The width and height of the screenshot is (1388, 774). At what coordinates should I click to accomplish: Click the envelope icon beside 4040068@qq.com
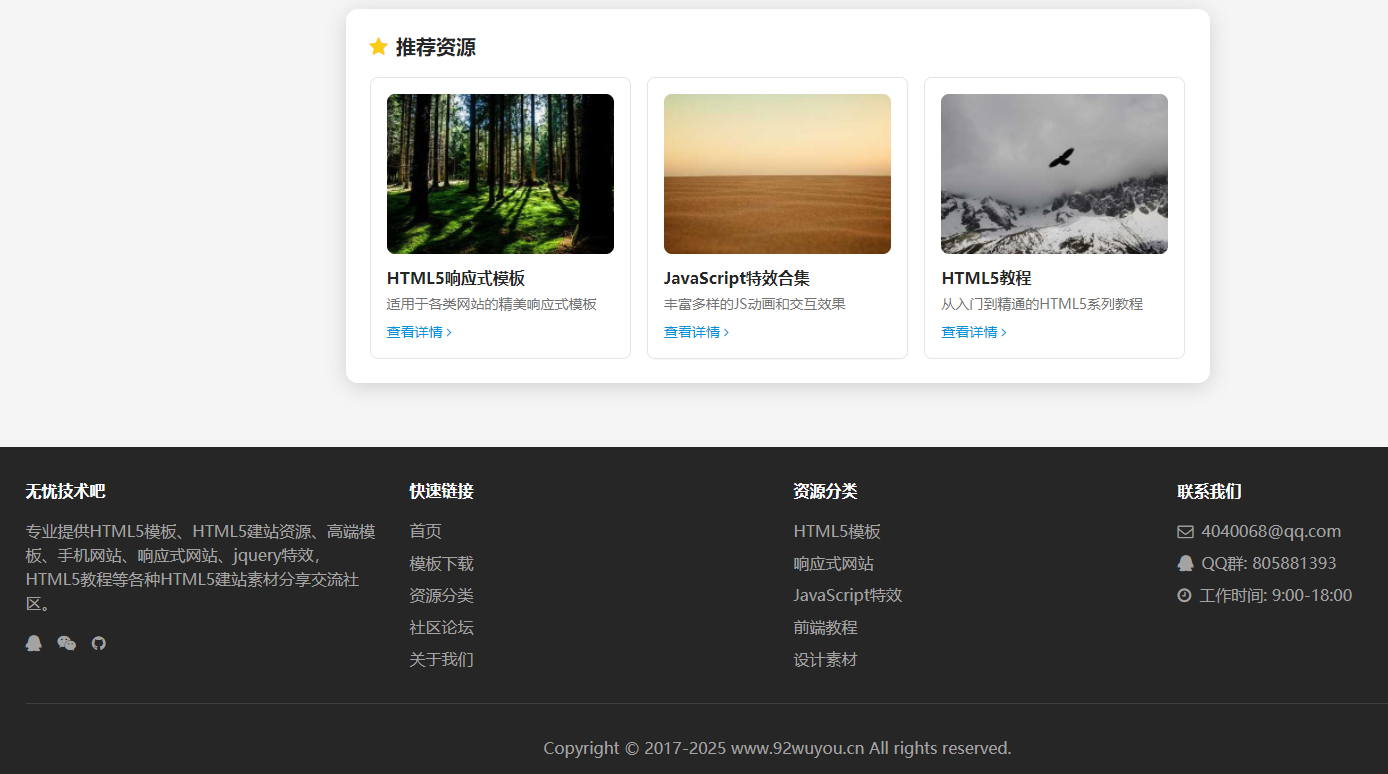tap(1185, 531)
